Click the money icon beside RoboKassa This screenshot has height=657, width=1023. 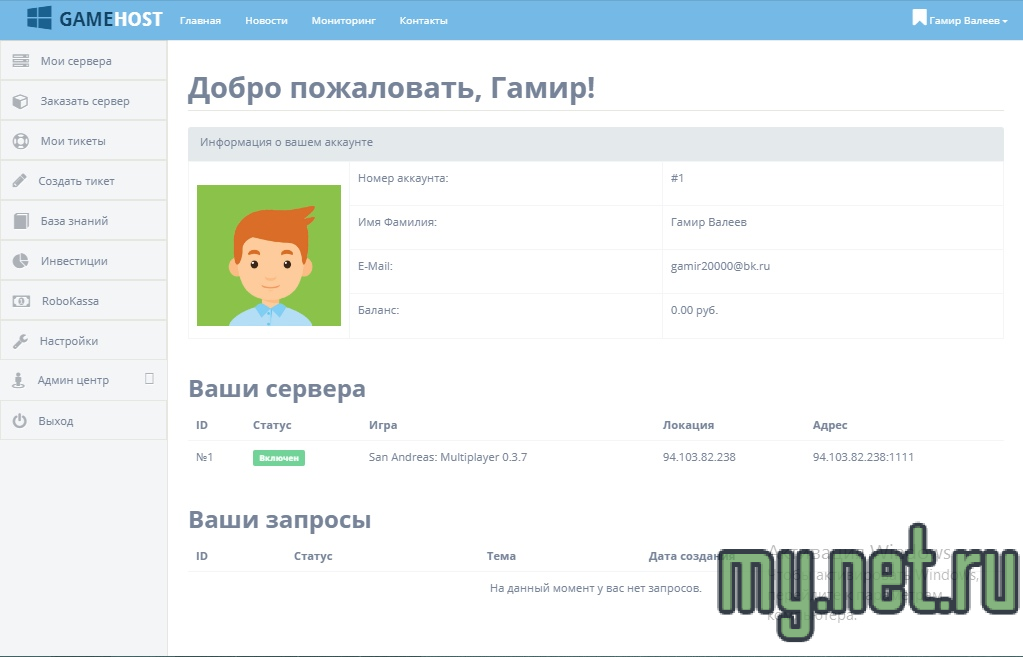[x=20, y=301]
